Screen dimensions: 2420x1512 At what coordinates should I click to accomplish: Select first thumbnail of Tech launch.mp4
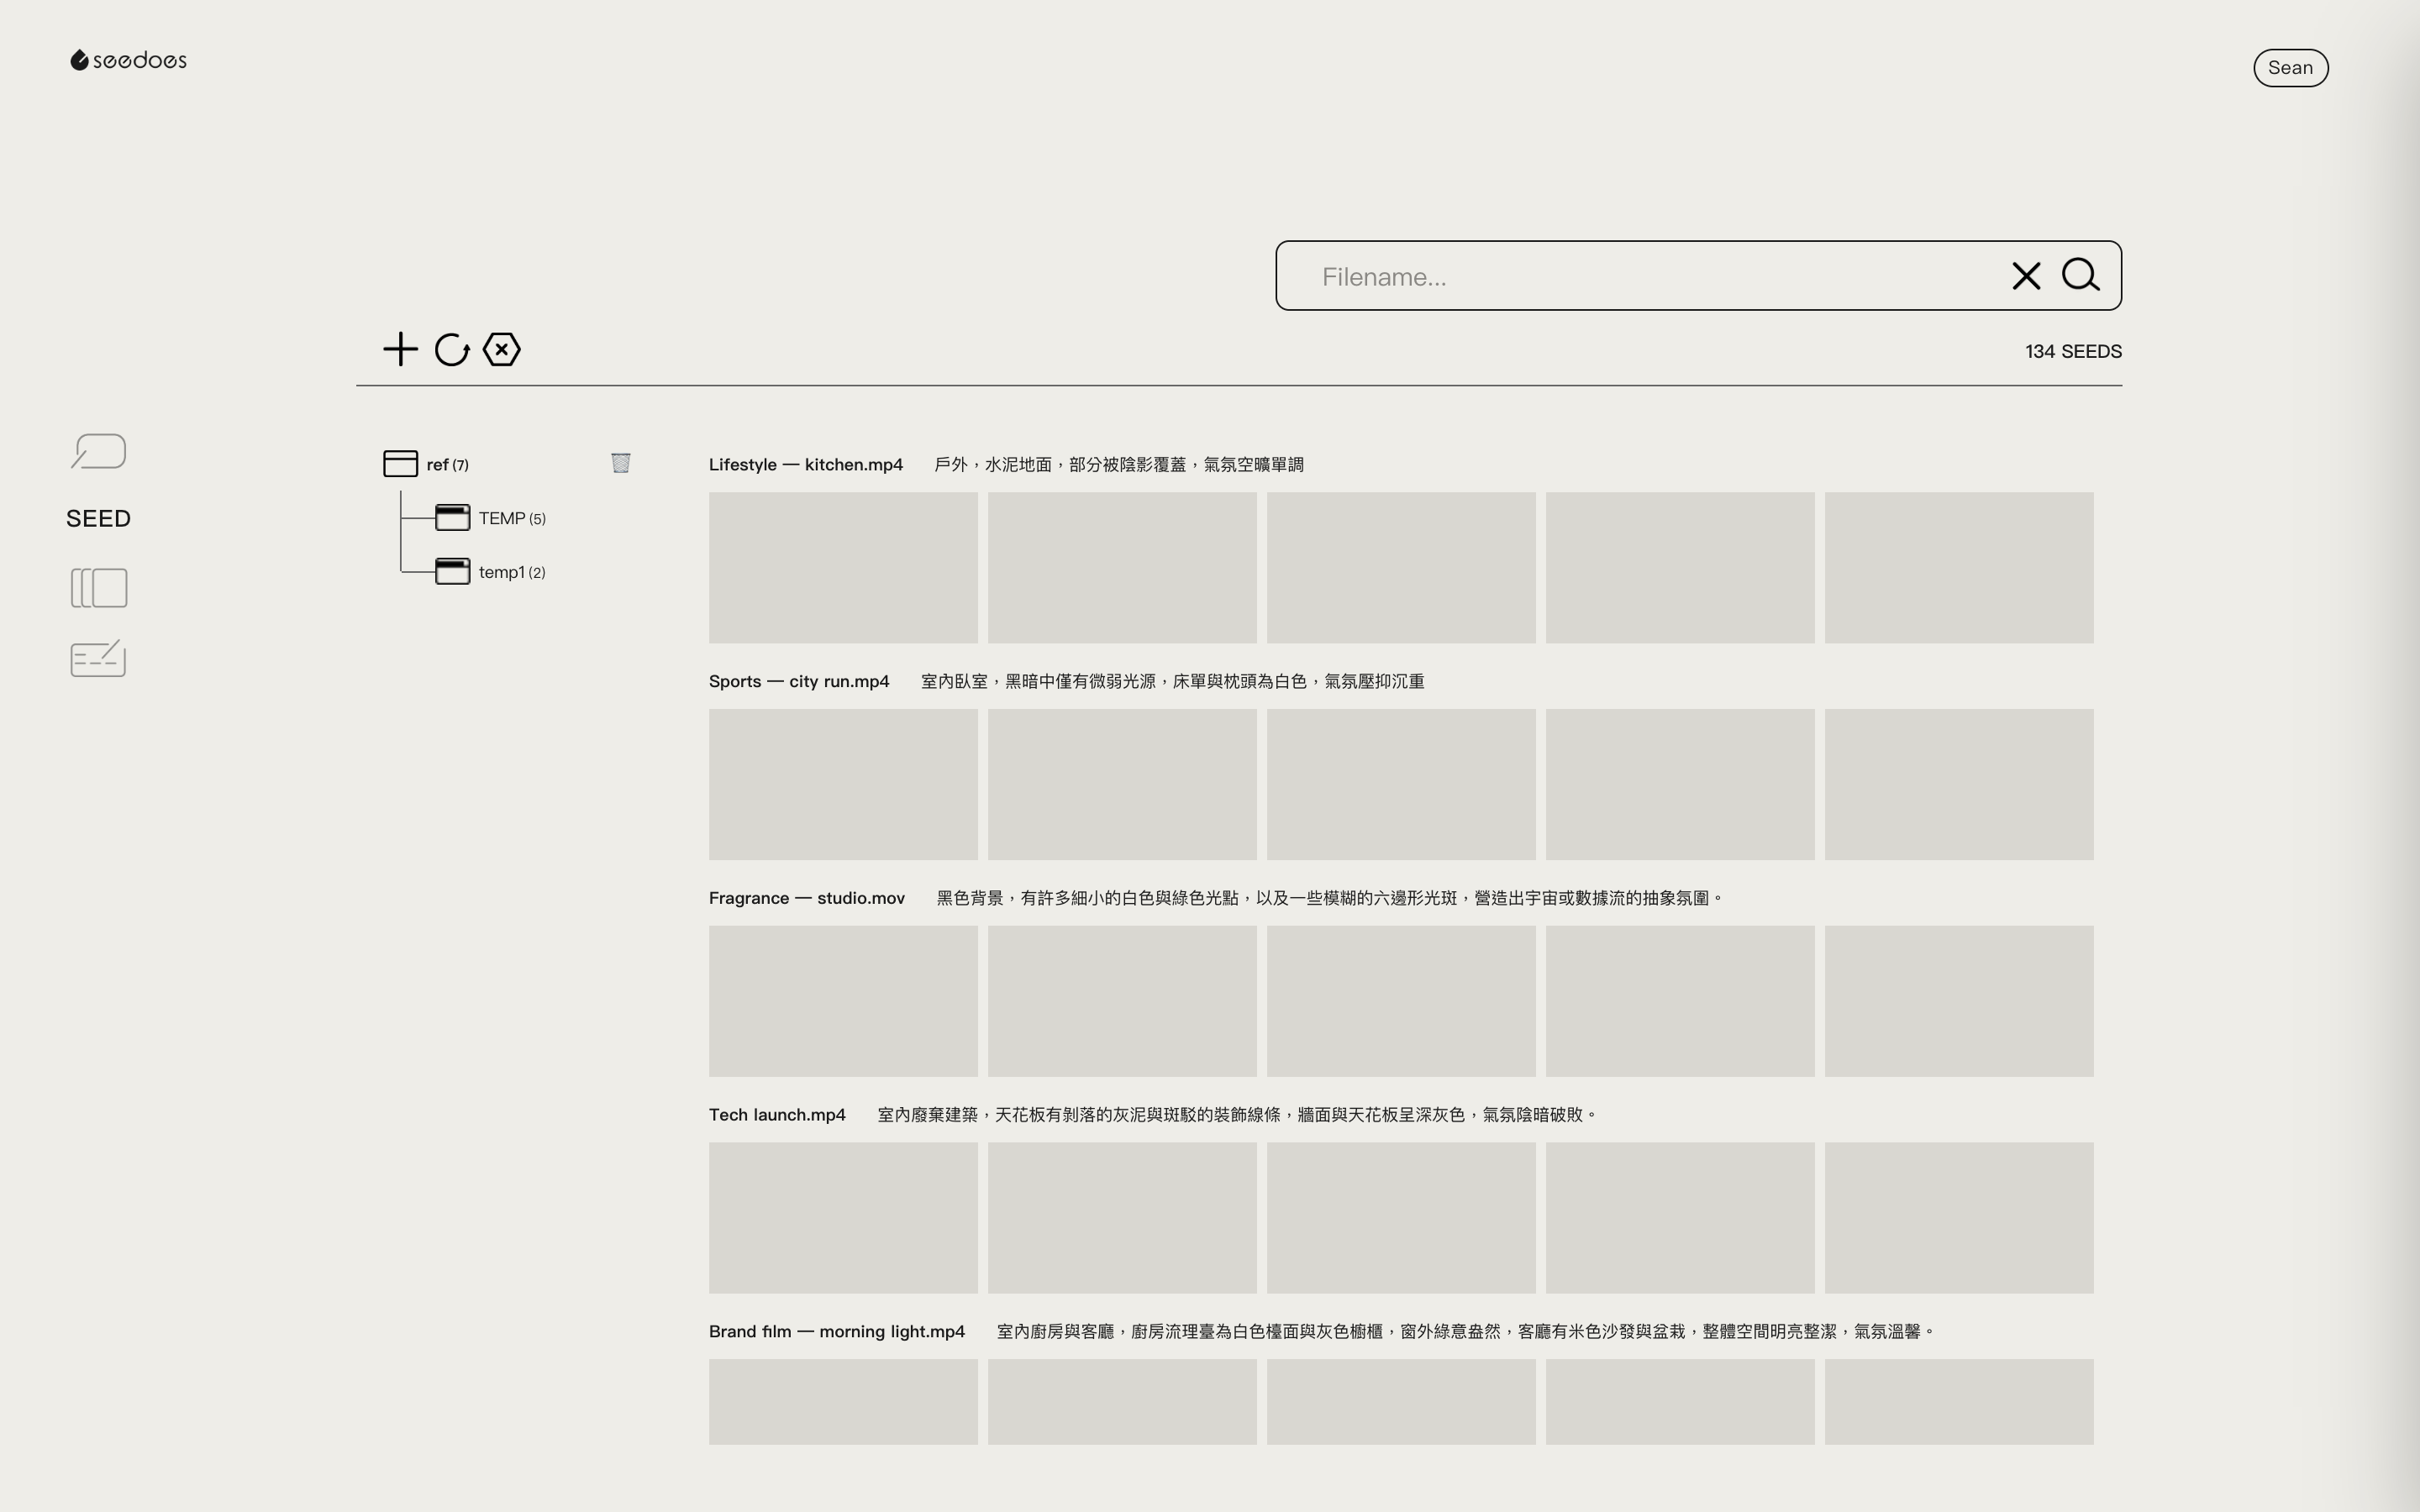click(843, 1218)
